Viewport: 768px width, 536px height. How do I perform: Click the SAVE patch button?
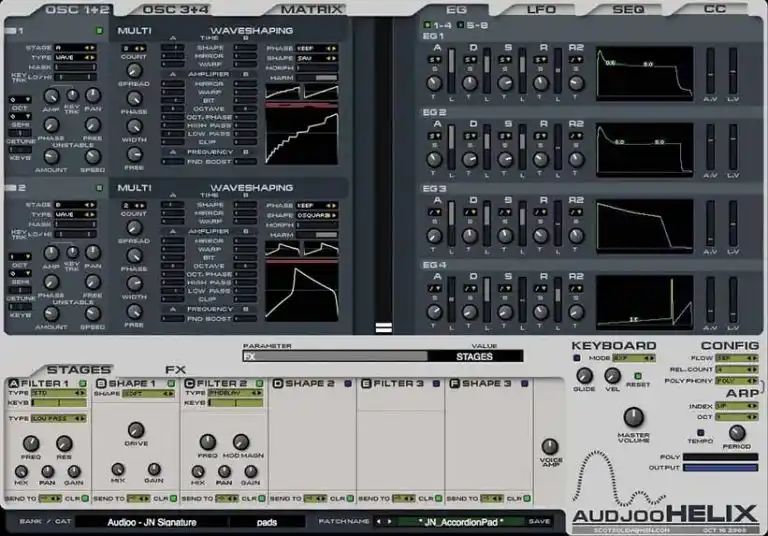[x=539, y=521]
